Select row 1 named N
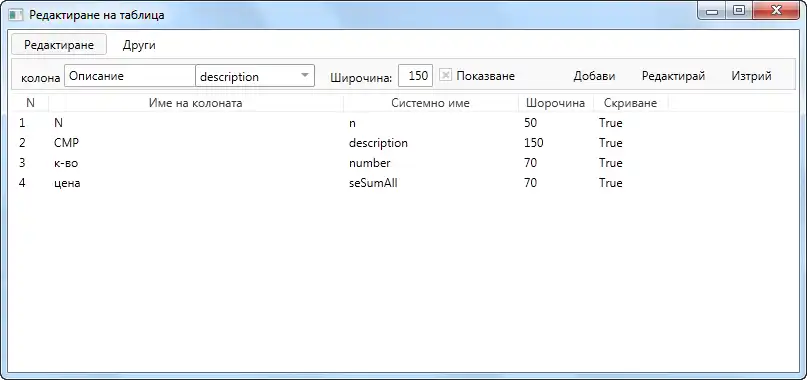Image resolution: width=807 pixels, height=380 pixels. point(403,123)
